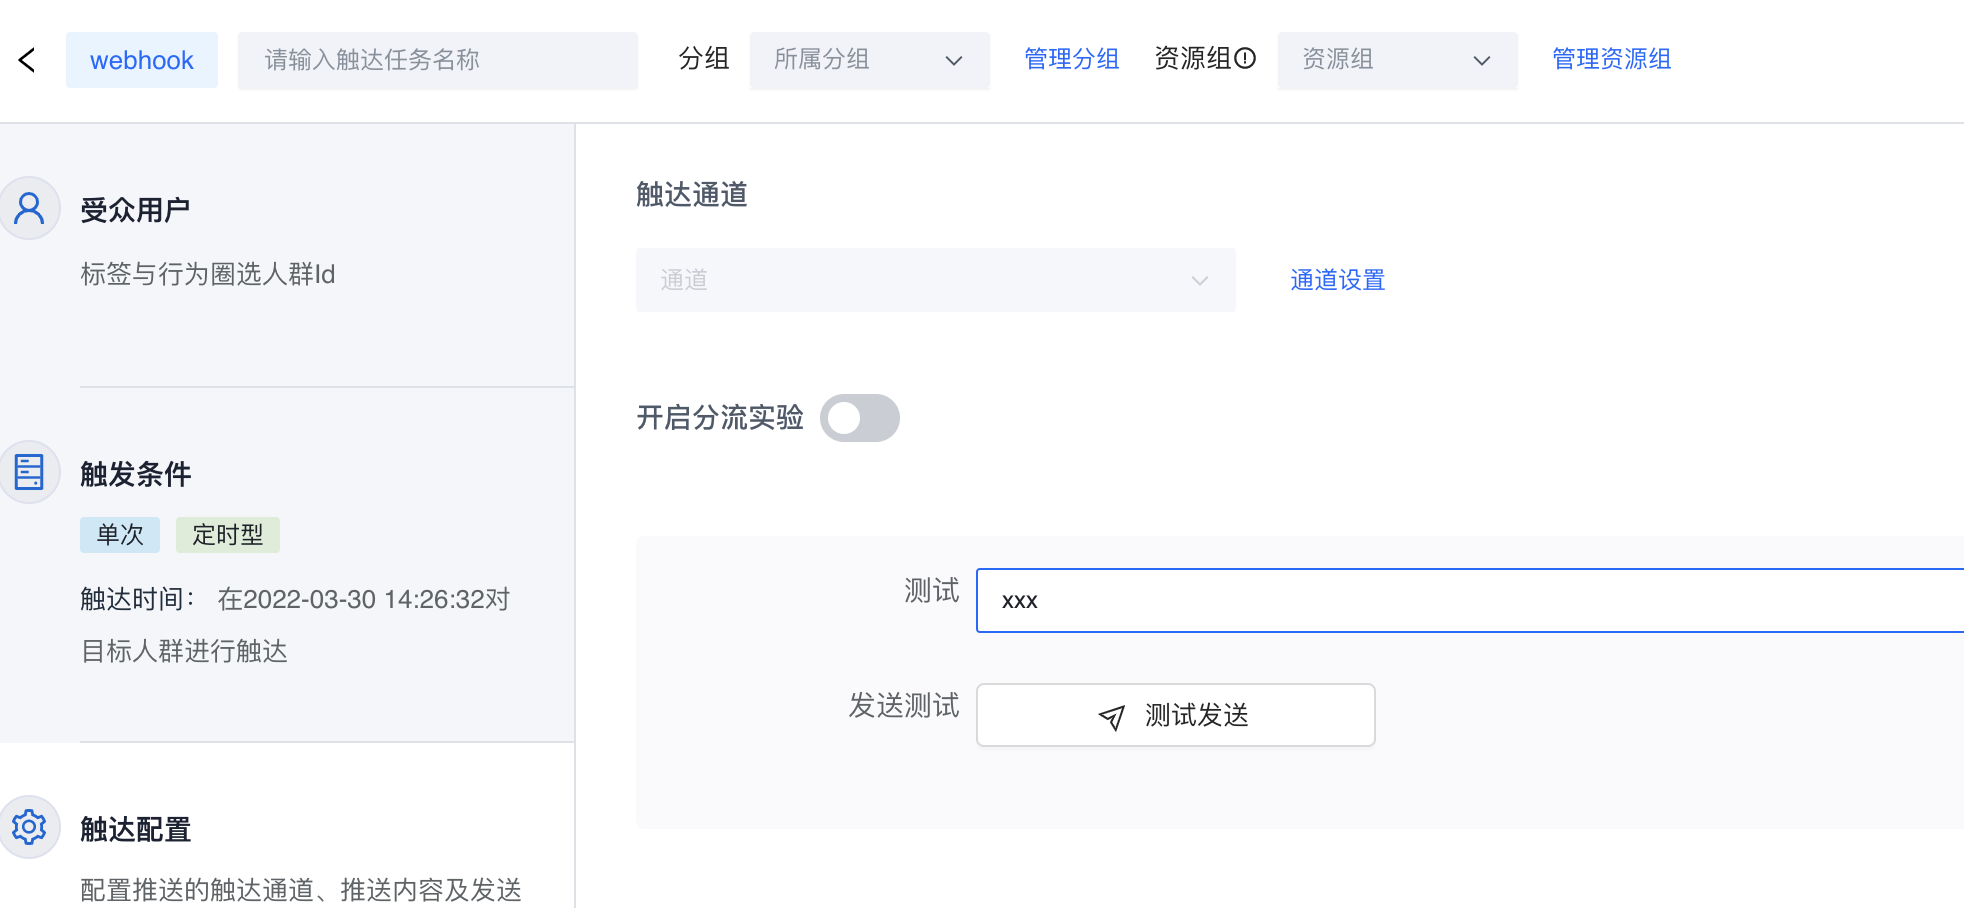Open the 通道设置 link

1337,280
